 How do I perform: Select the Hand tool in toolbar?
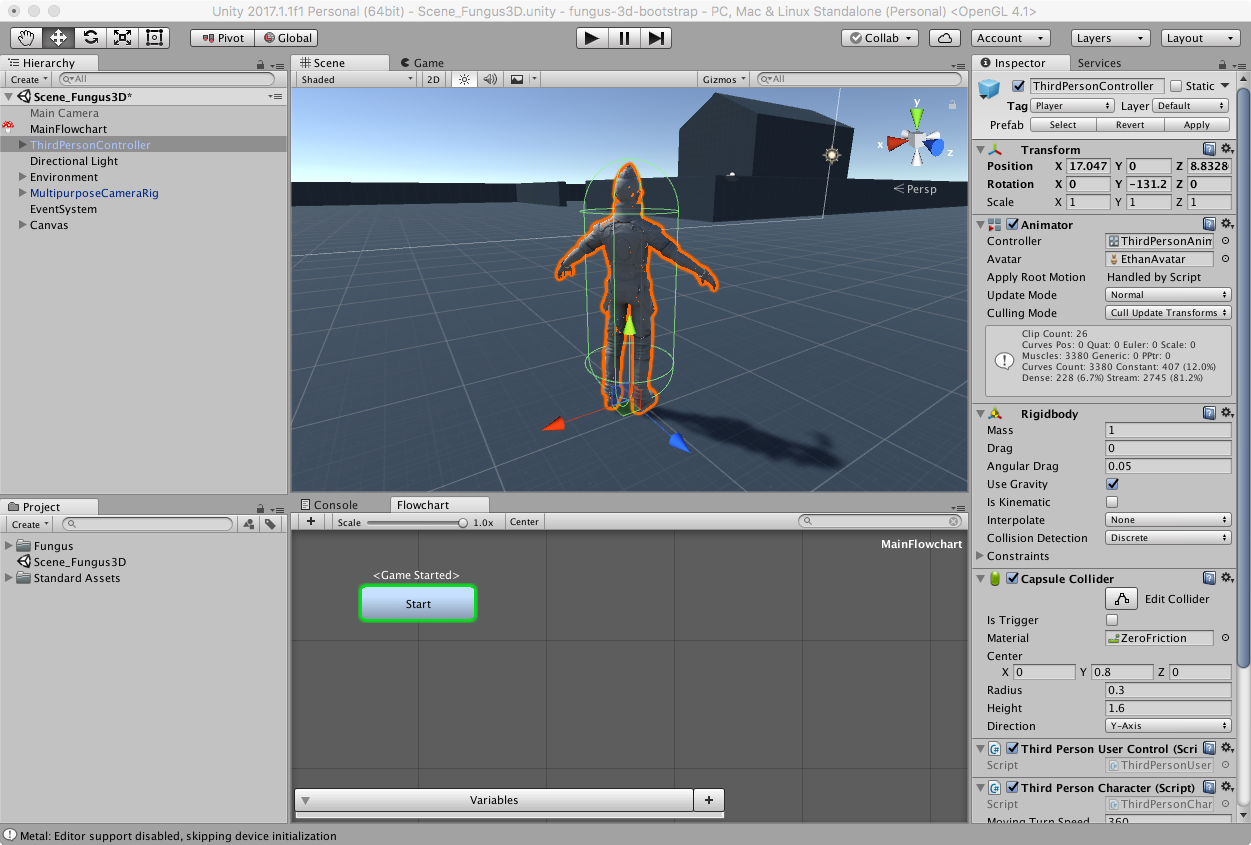pos(26,38)
